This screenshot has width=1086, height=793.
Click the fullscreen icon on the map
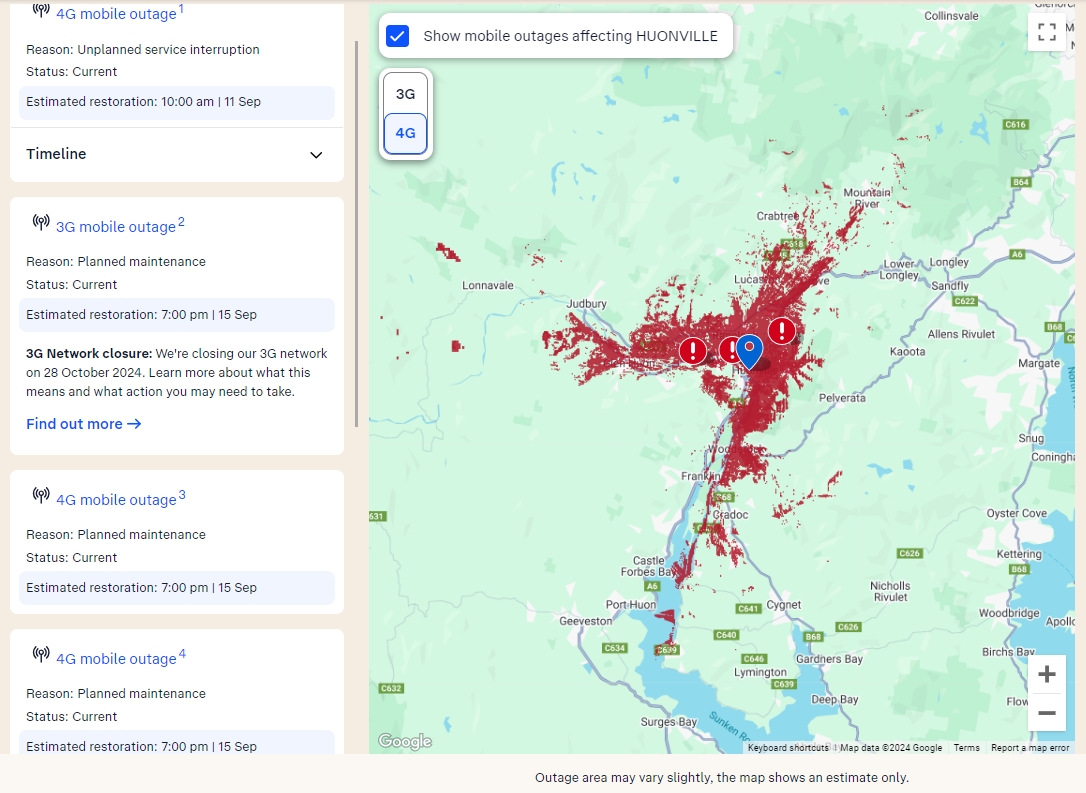coord(1047,31)
